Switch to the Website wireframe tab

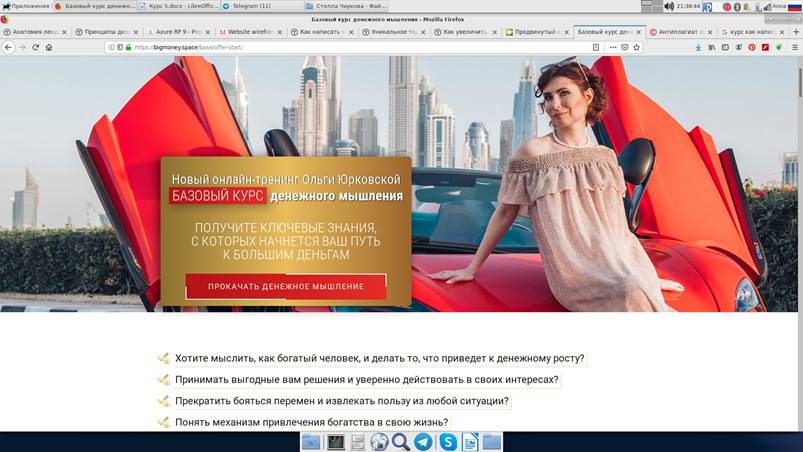[x=249, y=31]
